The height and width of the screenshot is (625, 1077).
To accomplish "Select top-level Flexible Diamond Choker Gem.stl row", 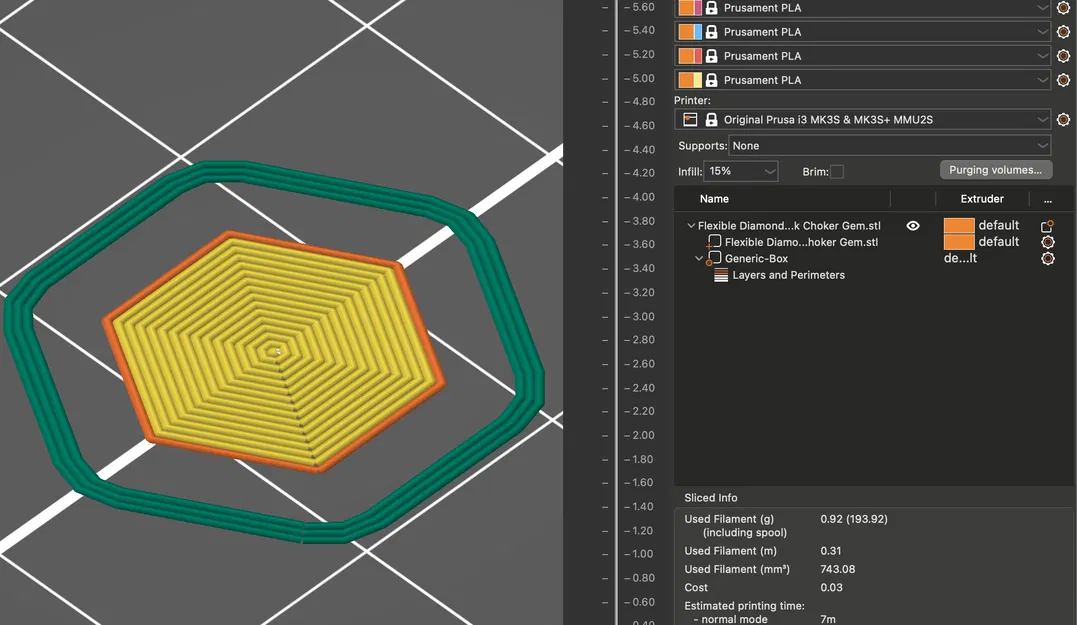I will tap(789, 225).
